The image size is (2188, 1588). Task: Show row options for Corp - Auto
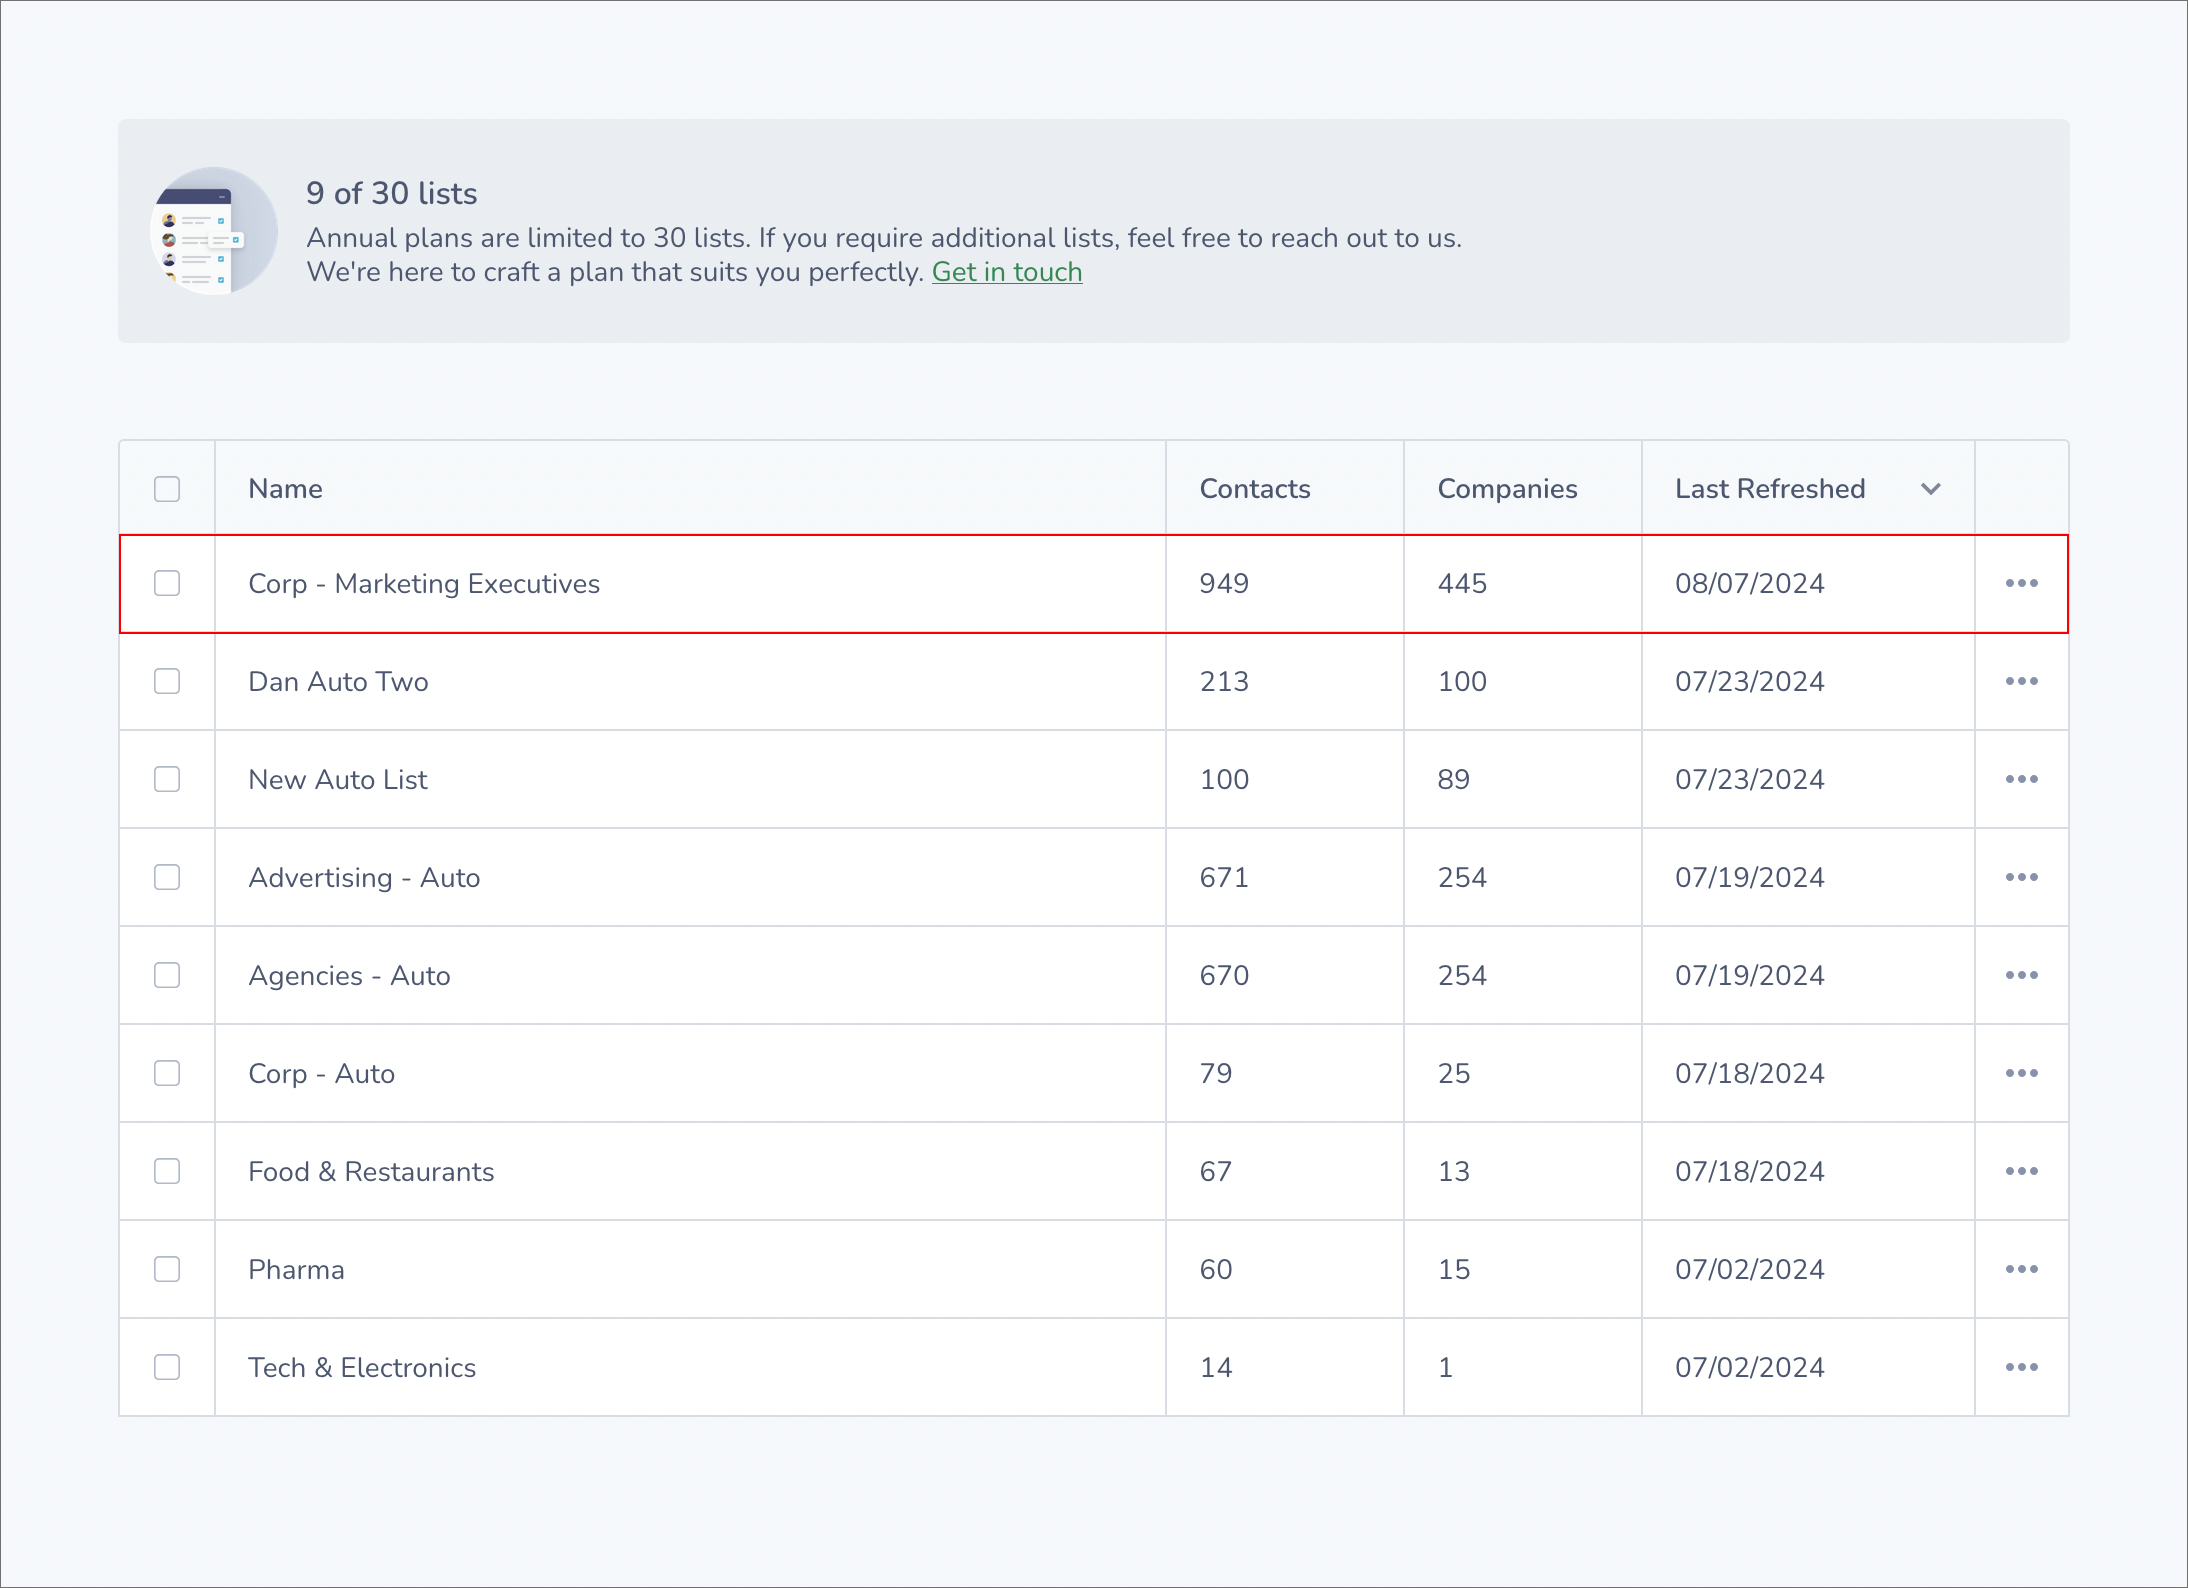point(2021,1073)
